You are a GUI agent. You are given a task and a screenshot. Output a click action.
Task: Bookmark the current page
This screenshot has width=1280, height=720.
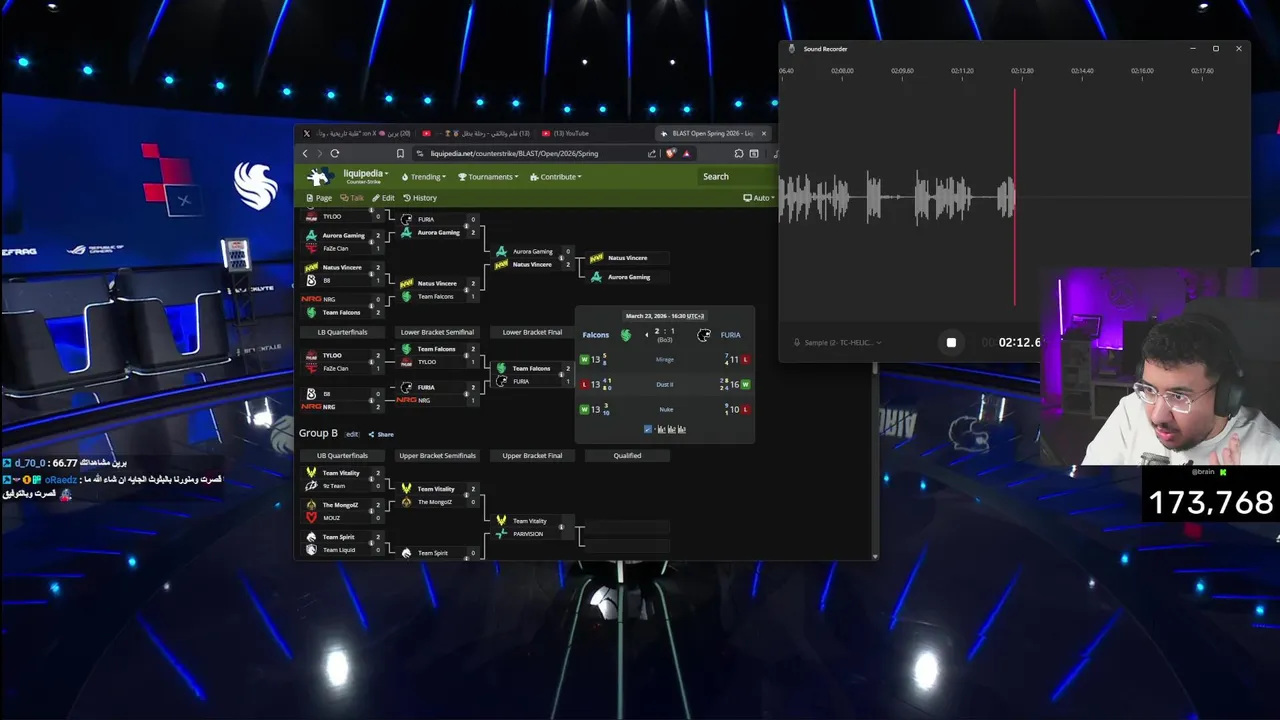point(400,153)
